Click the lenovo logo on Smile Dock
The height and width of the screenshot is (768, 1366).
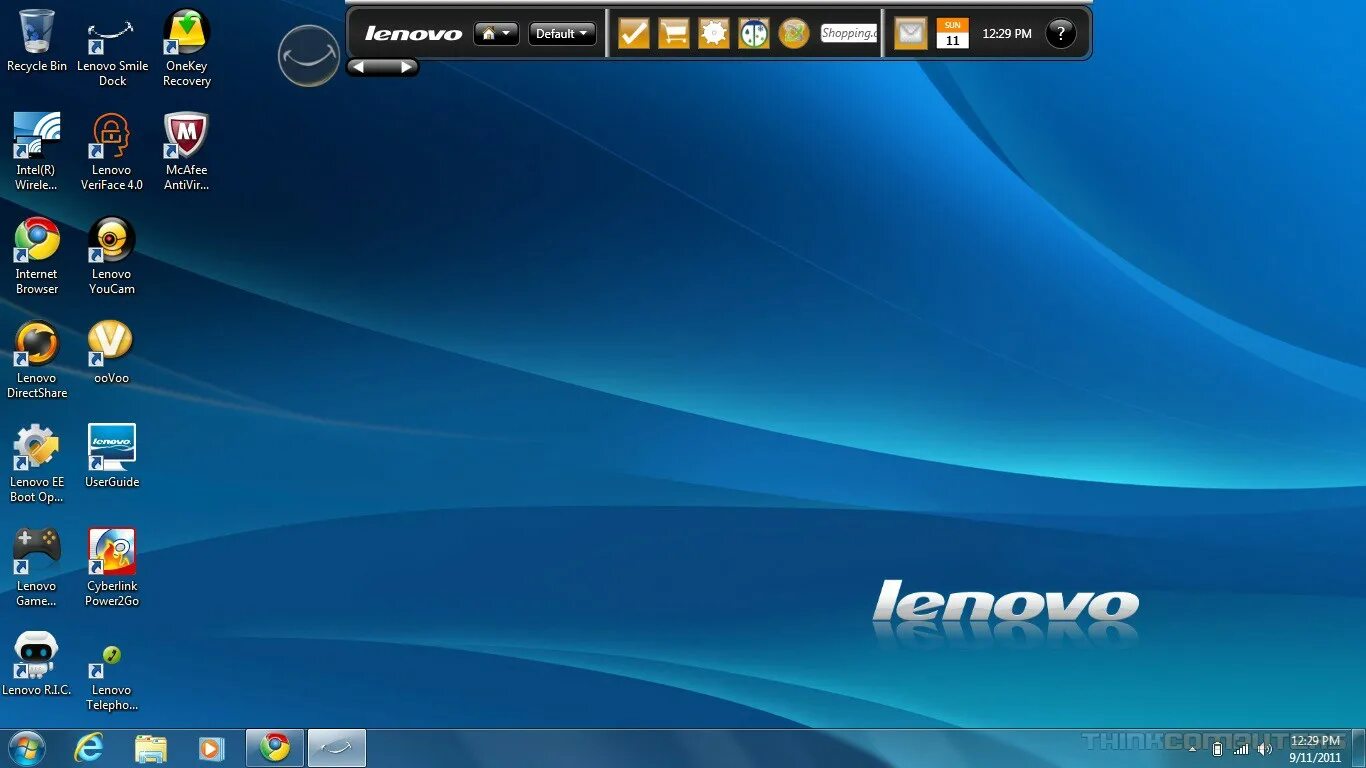tap(413, 34)
